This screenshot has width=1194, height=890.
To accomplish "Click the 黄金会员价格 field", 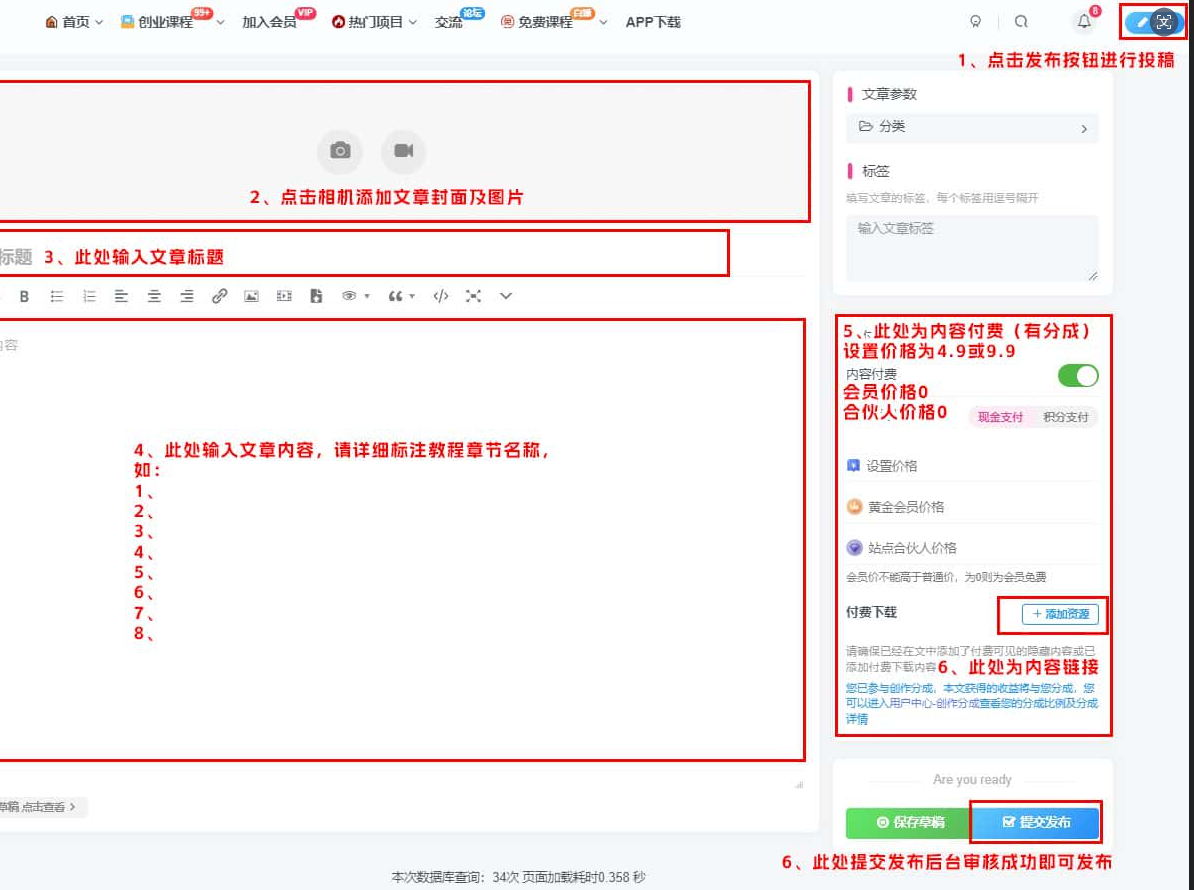I will [972, 507].
